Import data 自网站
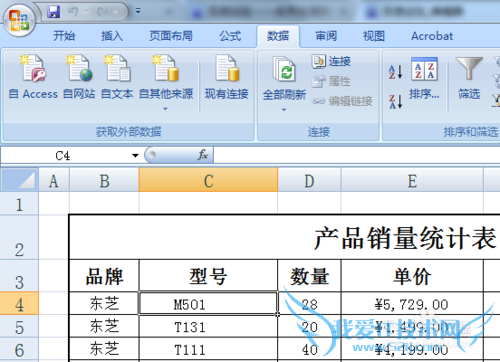500x362 pixels. click(x=79, y=77)
